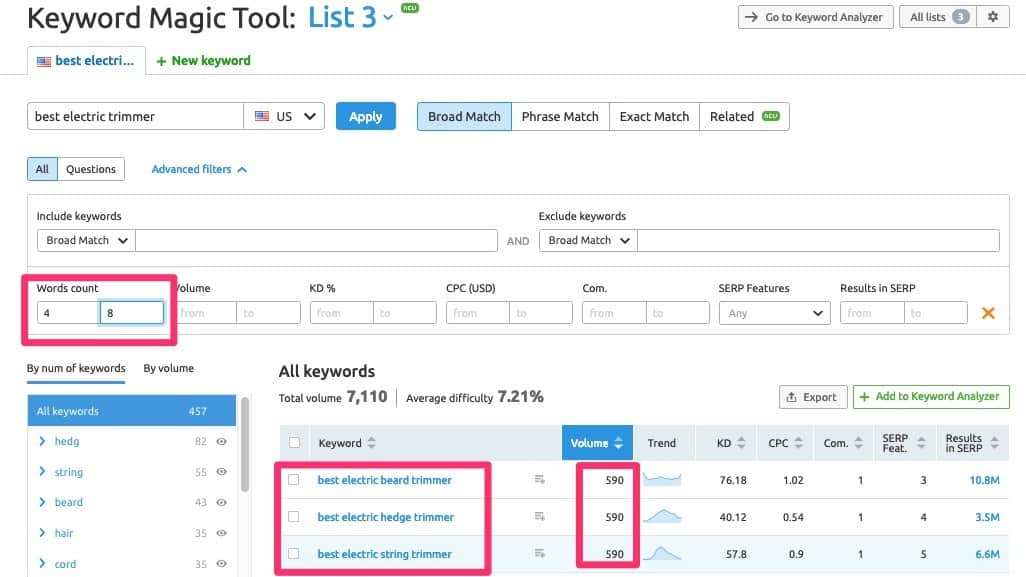
Task: Open the List 3 dropdown arrow
Action: pos(388,18)
